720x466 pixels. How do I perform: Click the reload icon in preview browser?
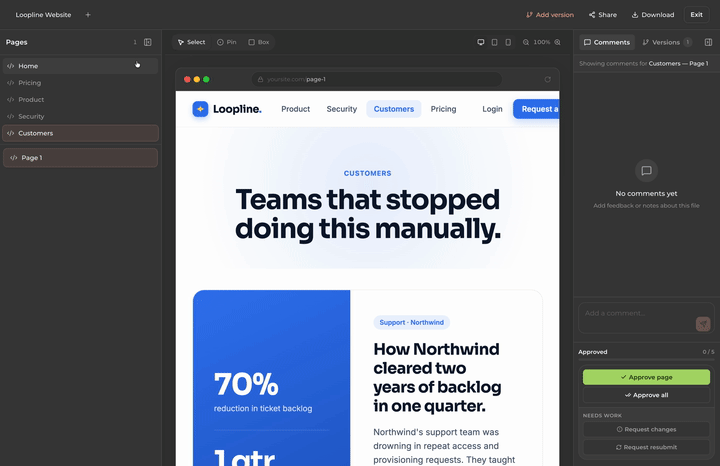tap(548, 79)
